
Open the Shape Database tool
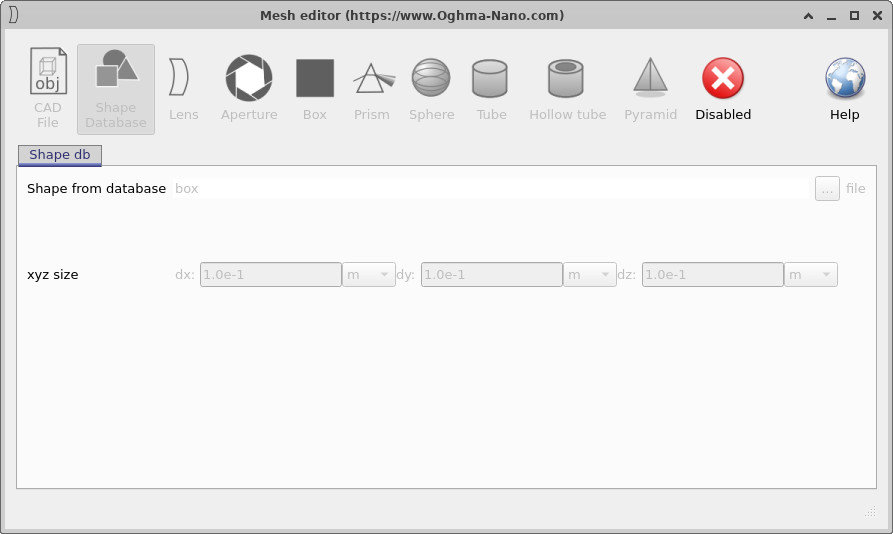click(x=116, y=89)
